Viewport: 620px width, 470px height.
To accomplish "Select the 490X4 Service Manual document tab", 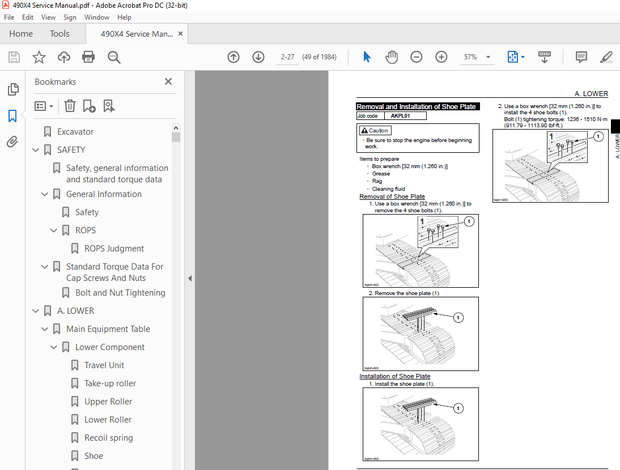I will tap(136, 34).
